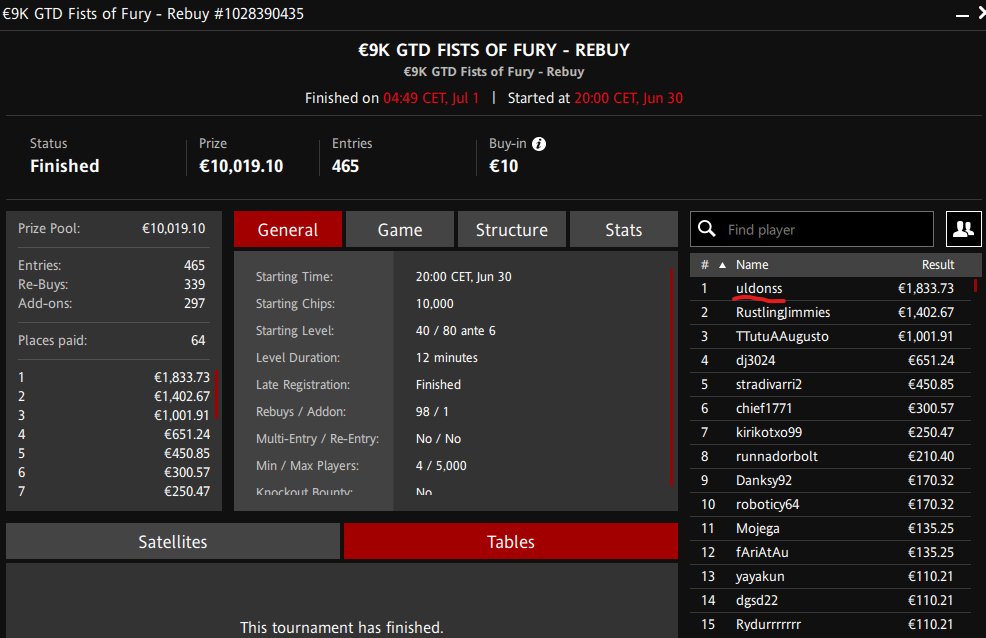Image resolution: width=986 pixels, height=638 pixels.
Task: Click the Late Registration Finished value
Action: (x=438, y=385)
